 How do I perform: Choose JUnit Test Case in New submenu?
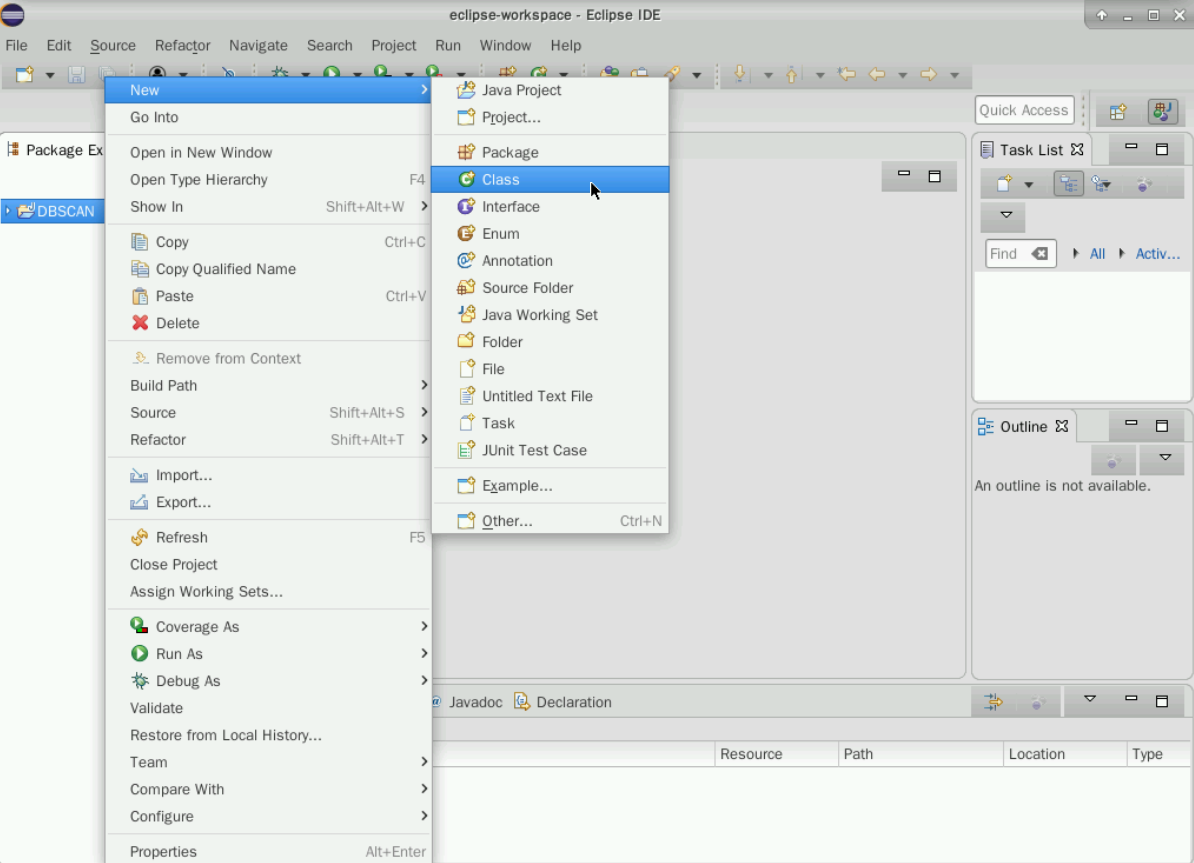pyautogui.click(x=534, y=450)
